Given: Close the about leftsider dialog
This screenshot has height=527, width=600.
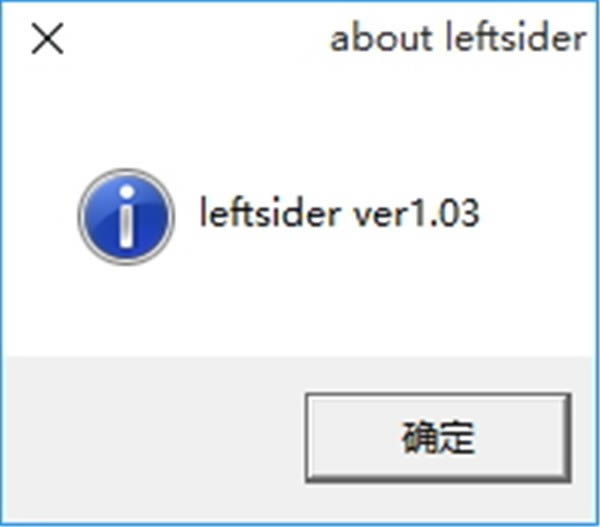Looking at the screenshot, I should [47, 38].
